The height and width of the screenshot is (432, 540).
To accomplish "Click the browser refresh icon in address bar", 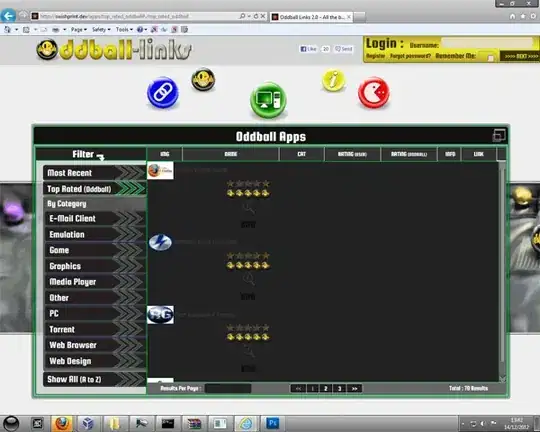I will pyautogui.click(x=256, y=16).
